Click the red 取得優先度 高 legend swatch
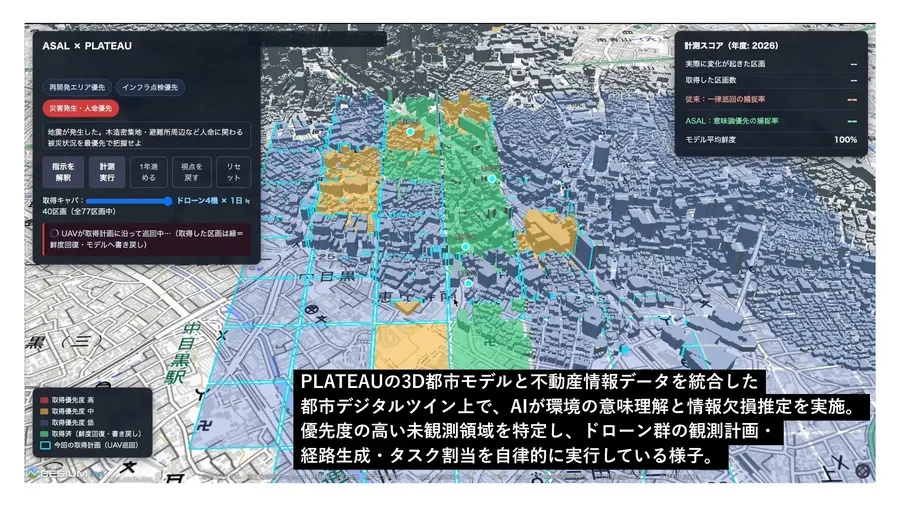 (x=44, y=400)
